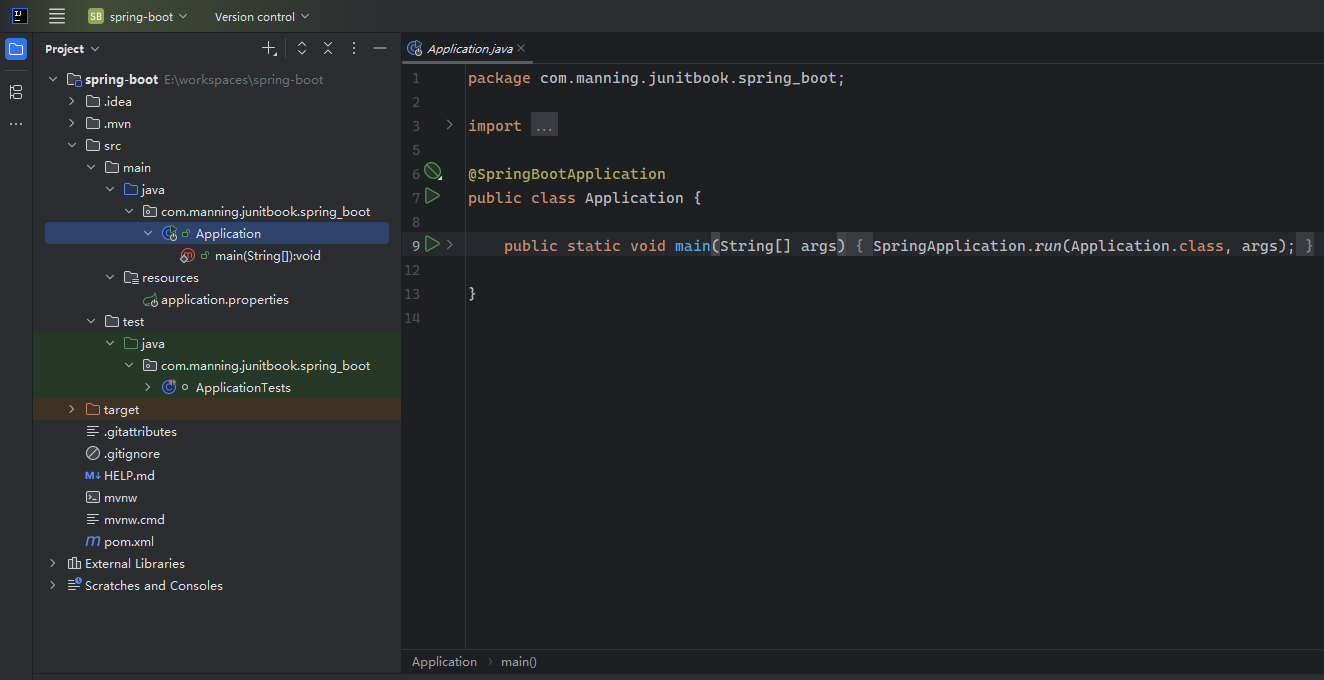
Task: Click line number 13 in gutter
Action: 414,294
